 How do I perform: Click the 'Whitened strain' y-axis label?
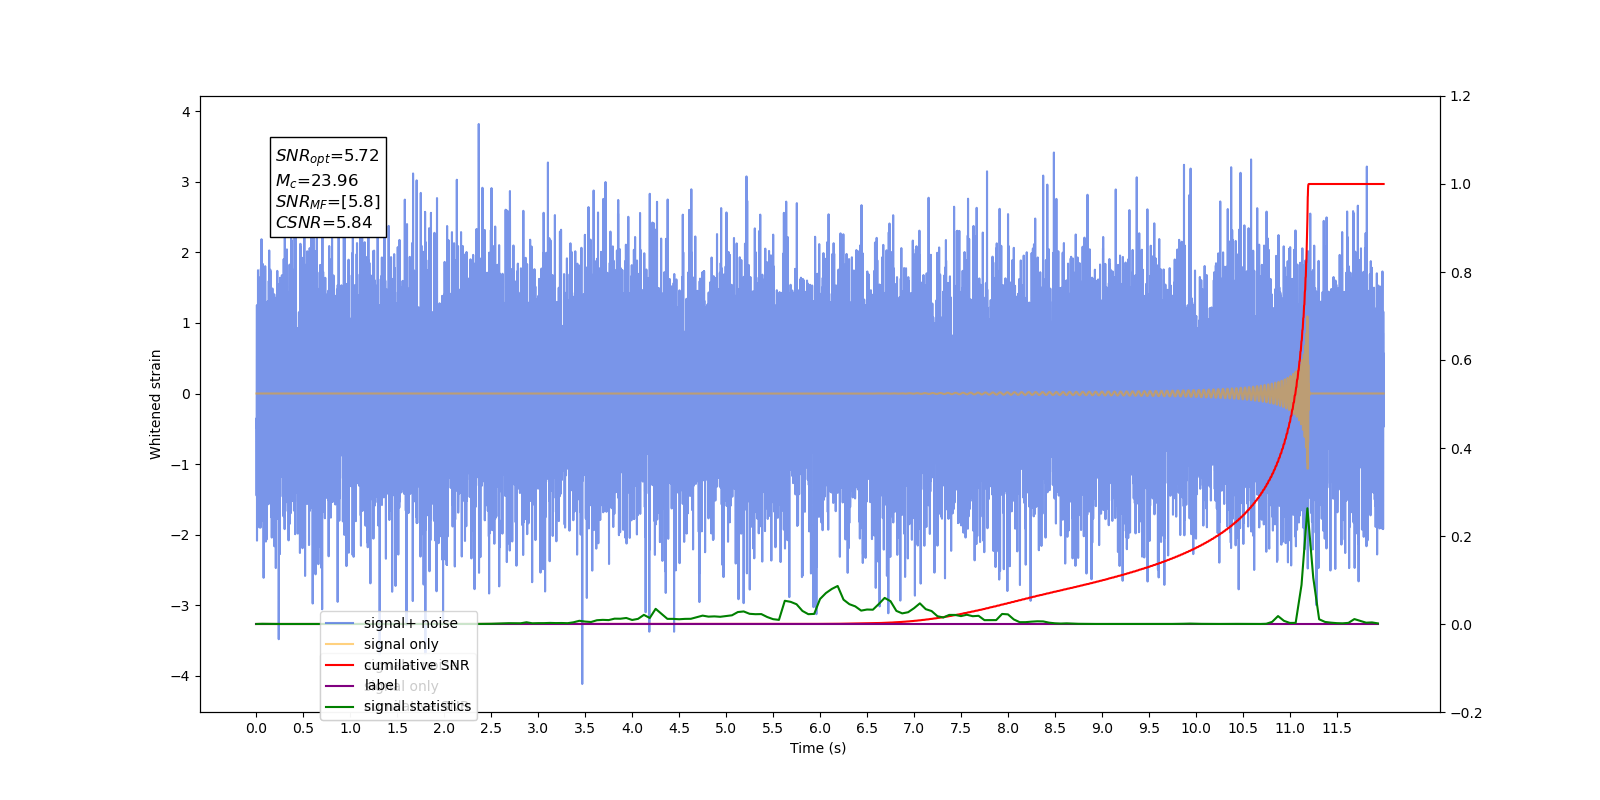coord(155,404)
